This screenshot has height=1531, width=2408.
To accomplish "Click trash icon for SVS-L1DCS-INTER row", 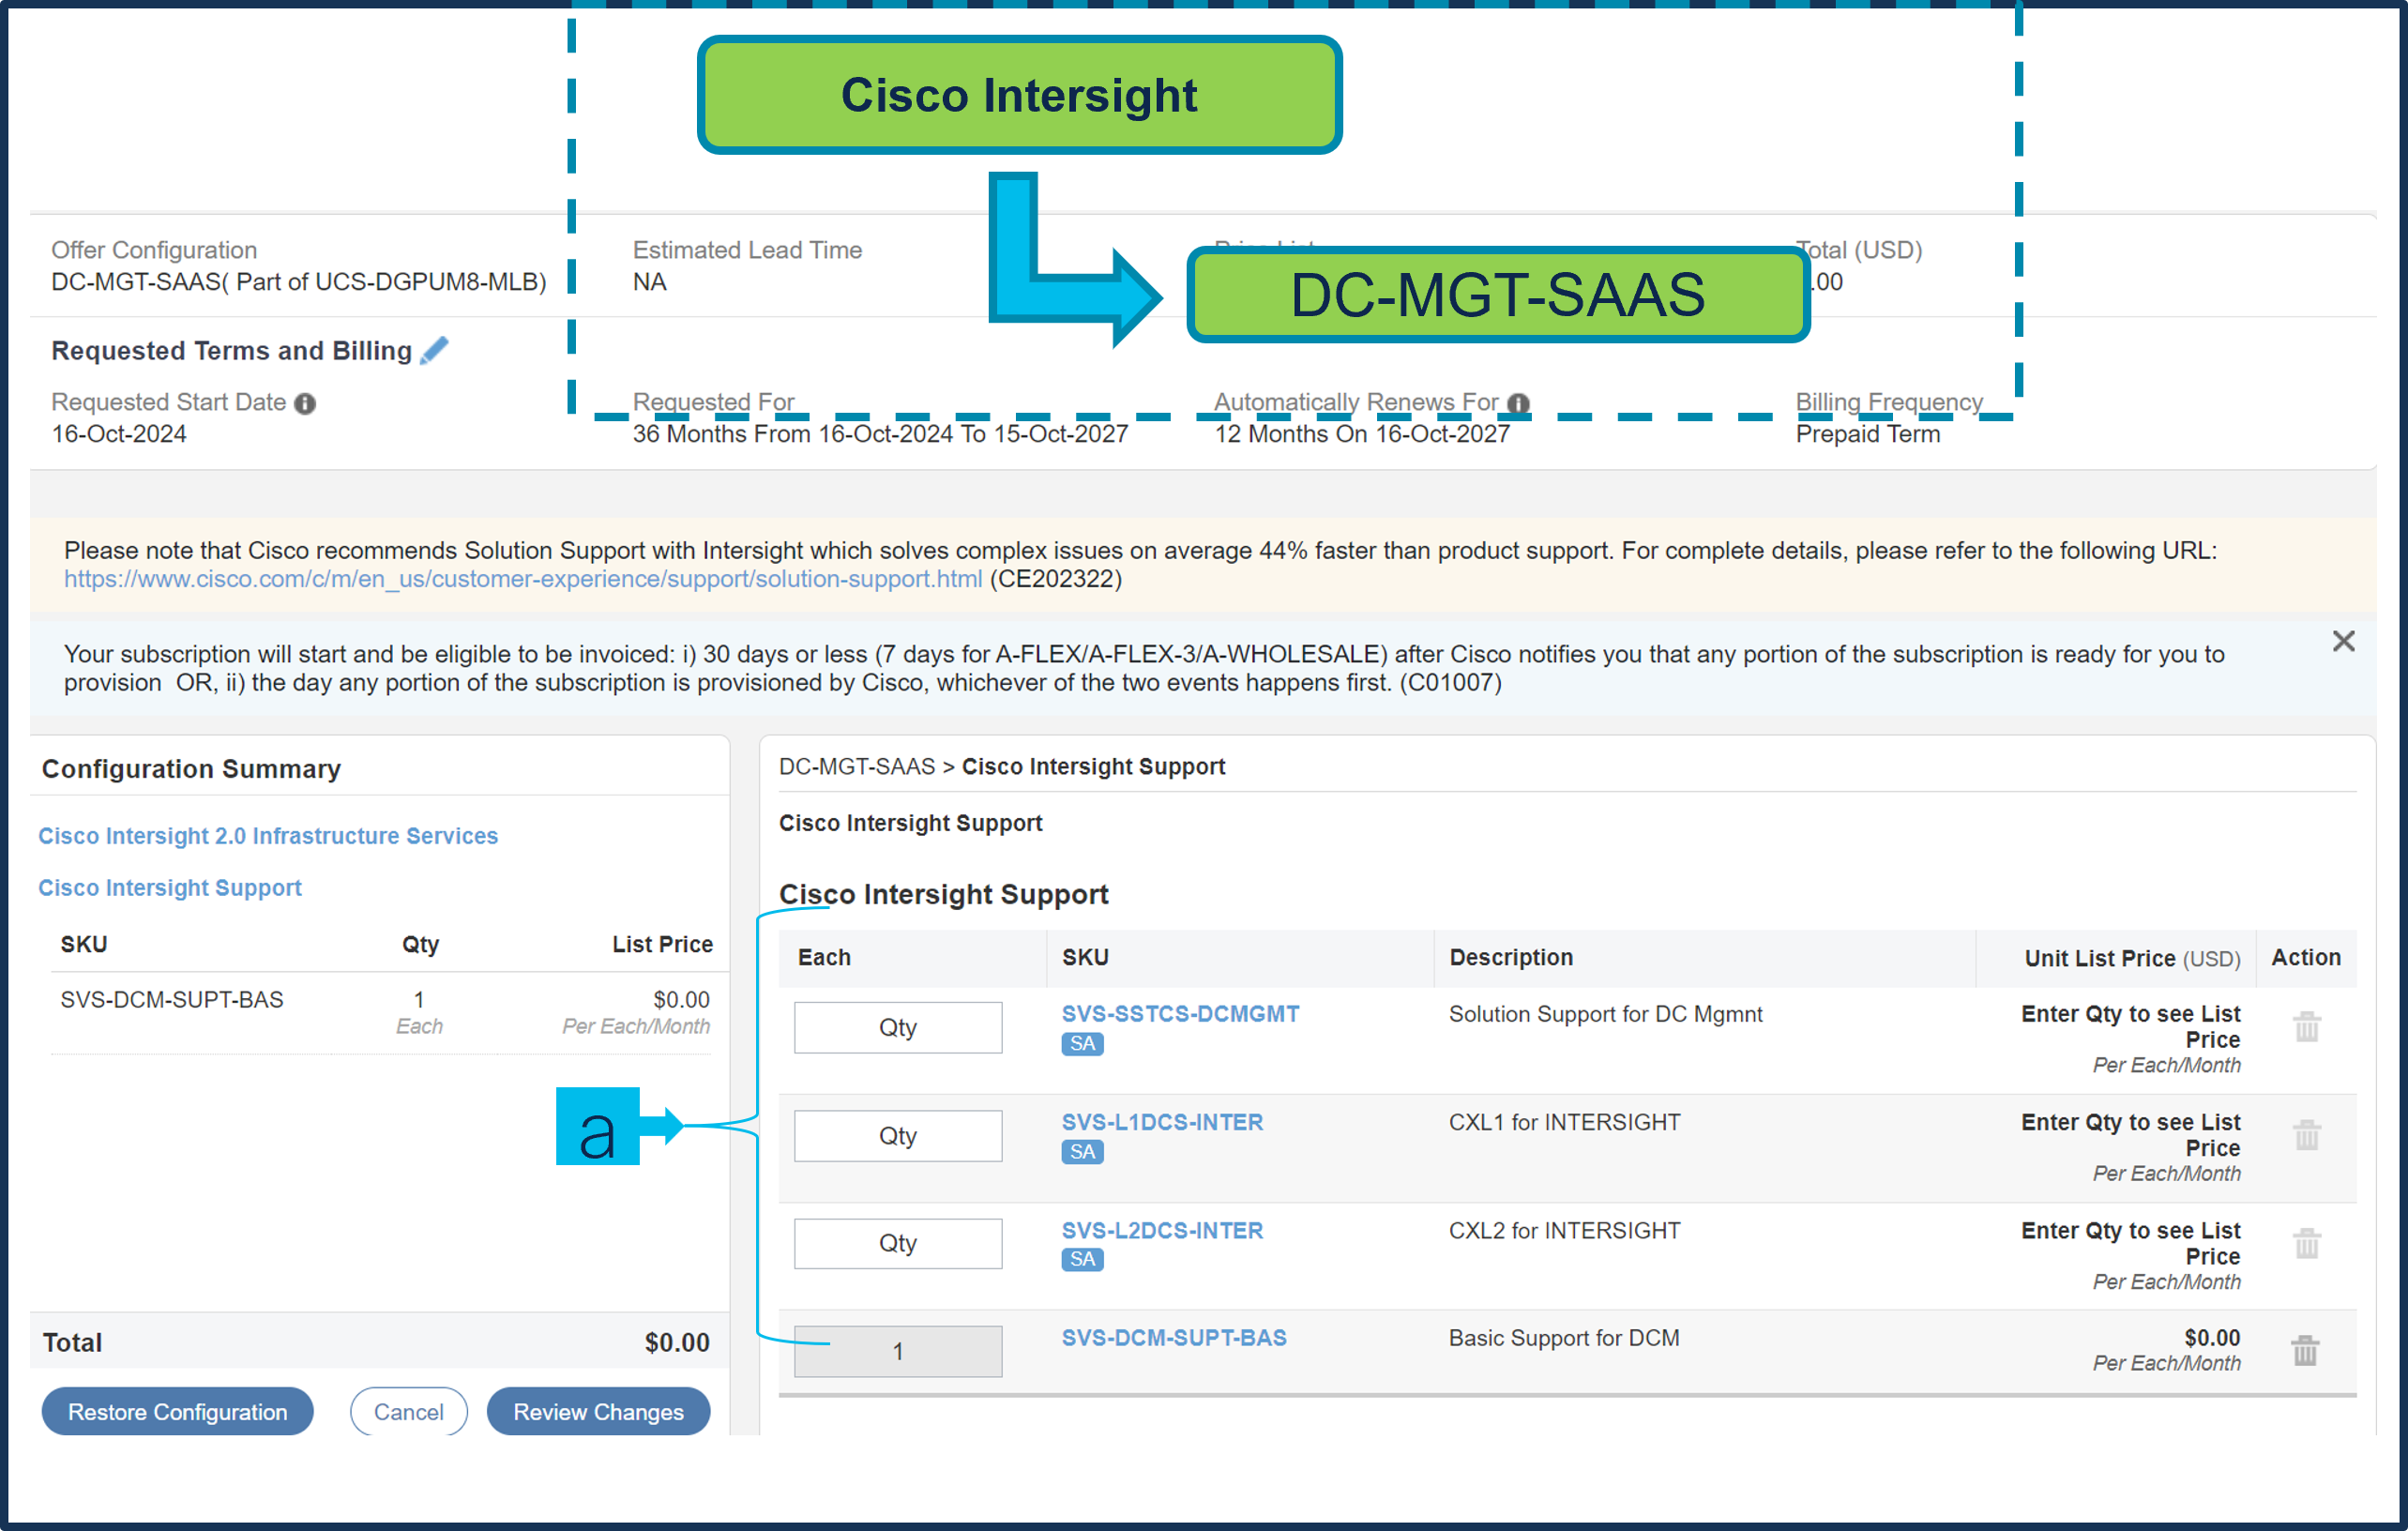I will 2306,1135.
